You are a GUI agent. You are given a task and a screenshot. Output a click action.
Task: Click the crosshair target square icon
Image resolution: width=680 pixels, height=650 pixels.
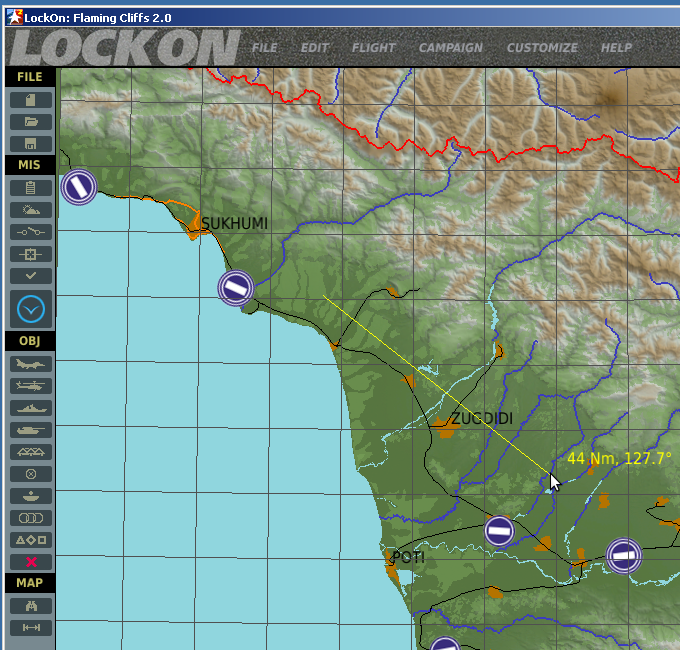coord(31,254)
